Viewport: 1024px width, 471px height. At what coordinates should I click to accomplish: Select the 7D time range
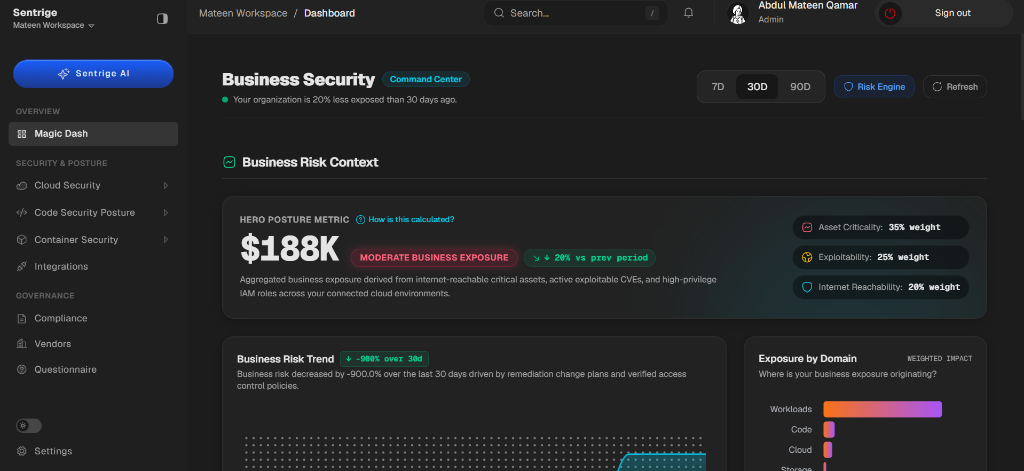pos(718,87)
